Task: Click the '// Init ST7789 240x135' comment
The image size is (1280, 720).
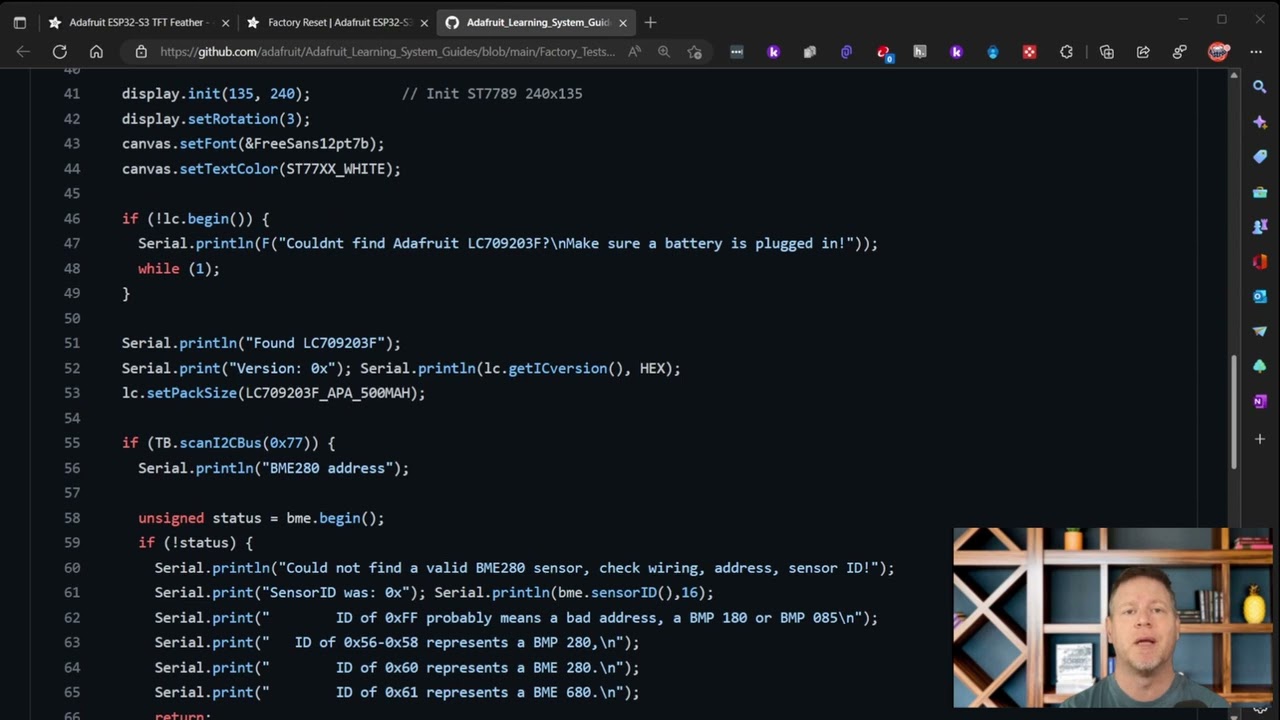Action: point(492,94)
